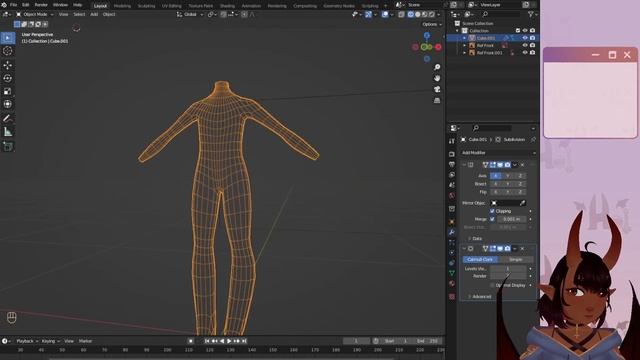The image size is (640, 360).
Task: Click the subdivision Render levels field
Action: click(x=508, y=276)
